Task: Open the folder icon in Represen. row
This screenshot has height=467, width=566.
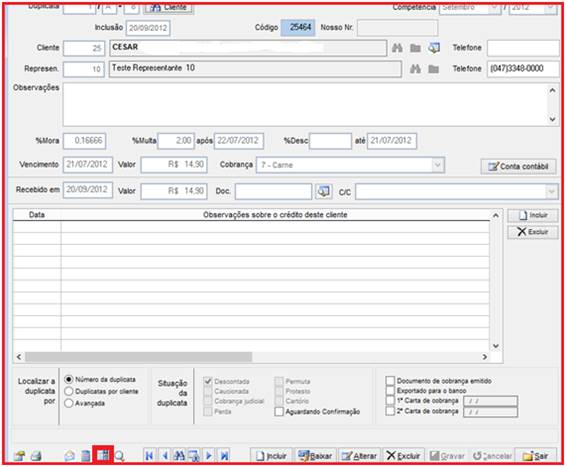Action: 434,69
